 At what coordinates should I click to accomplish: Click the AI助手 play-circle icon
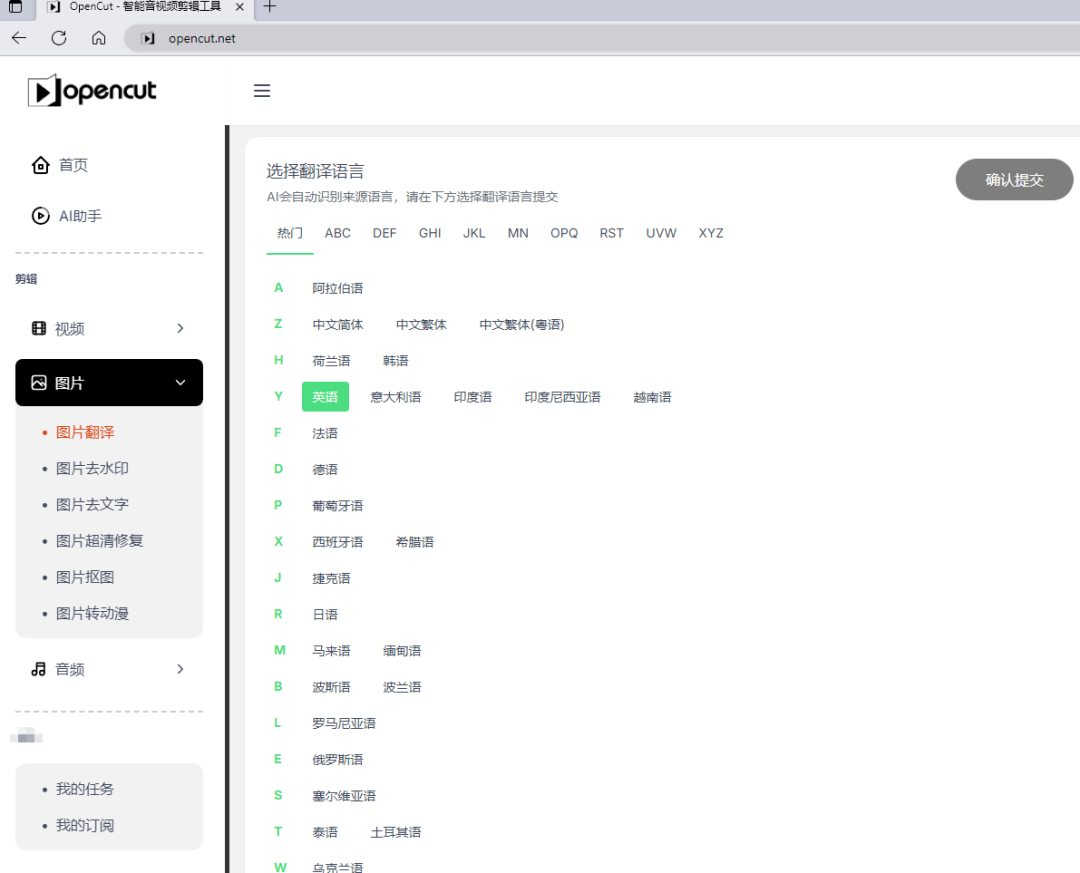(x=41, y=216)
